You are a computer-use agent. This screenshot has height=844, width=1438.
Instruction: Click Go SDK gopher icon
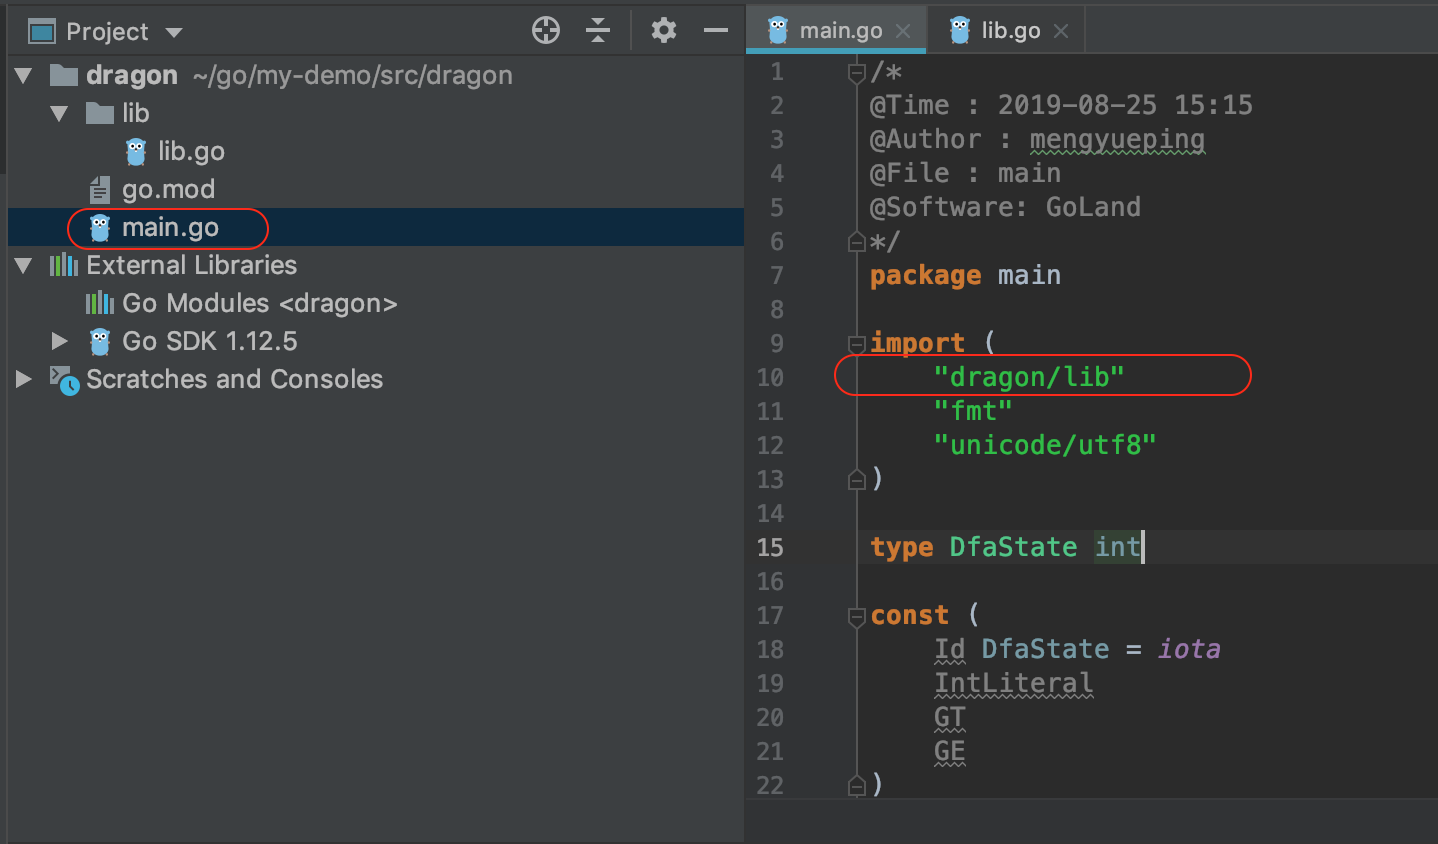pyautogui.click(x=100, y=341)
